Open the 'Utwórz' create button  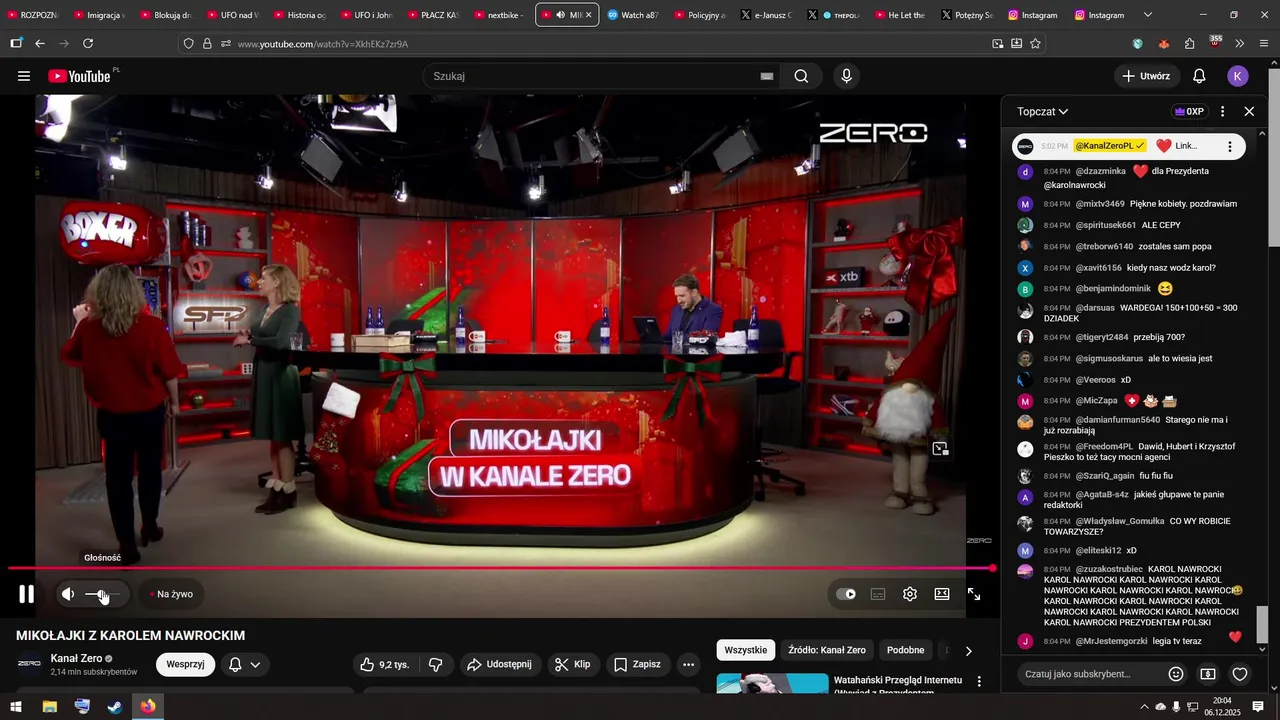coord(1146,76)
